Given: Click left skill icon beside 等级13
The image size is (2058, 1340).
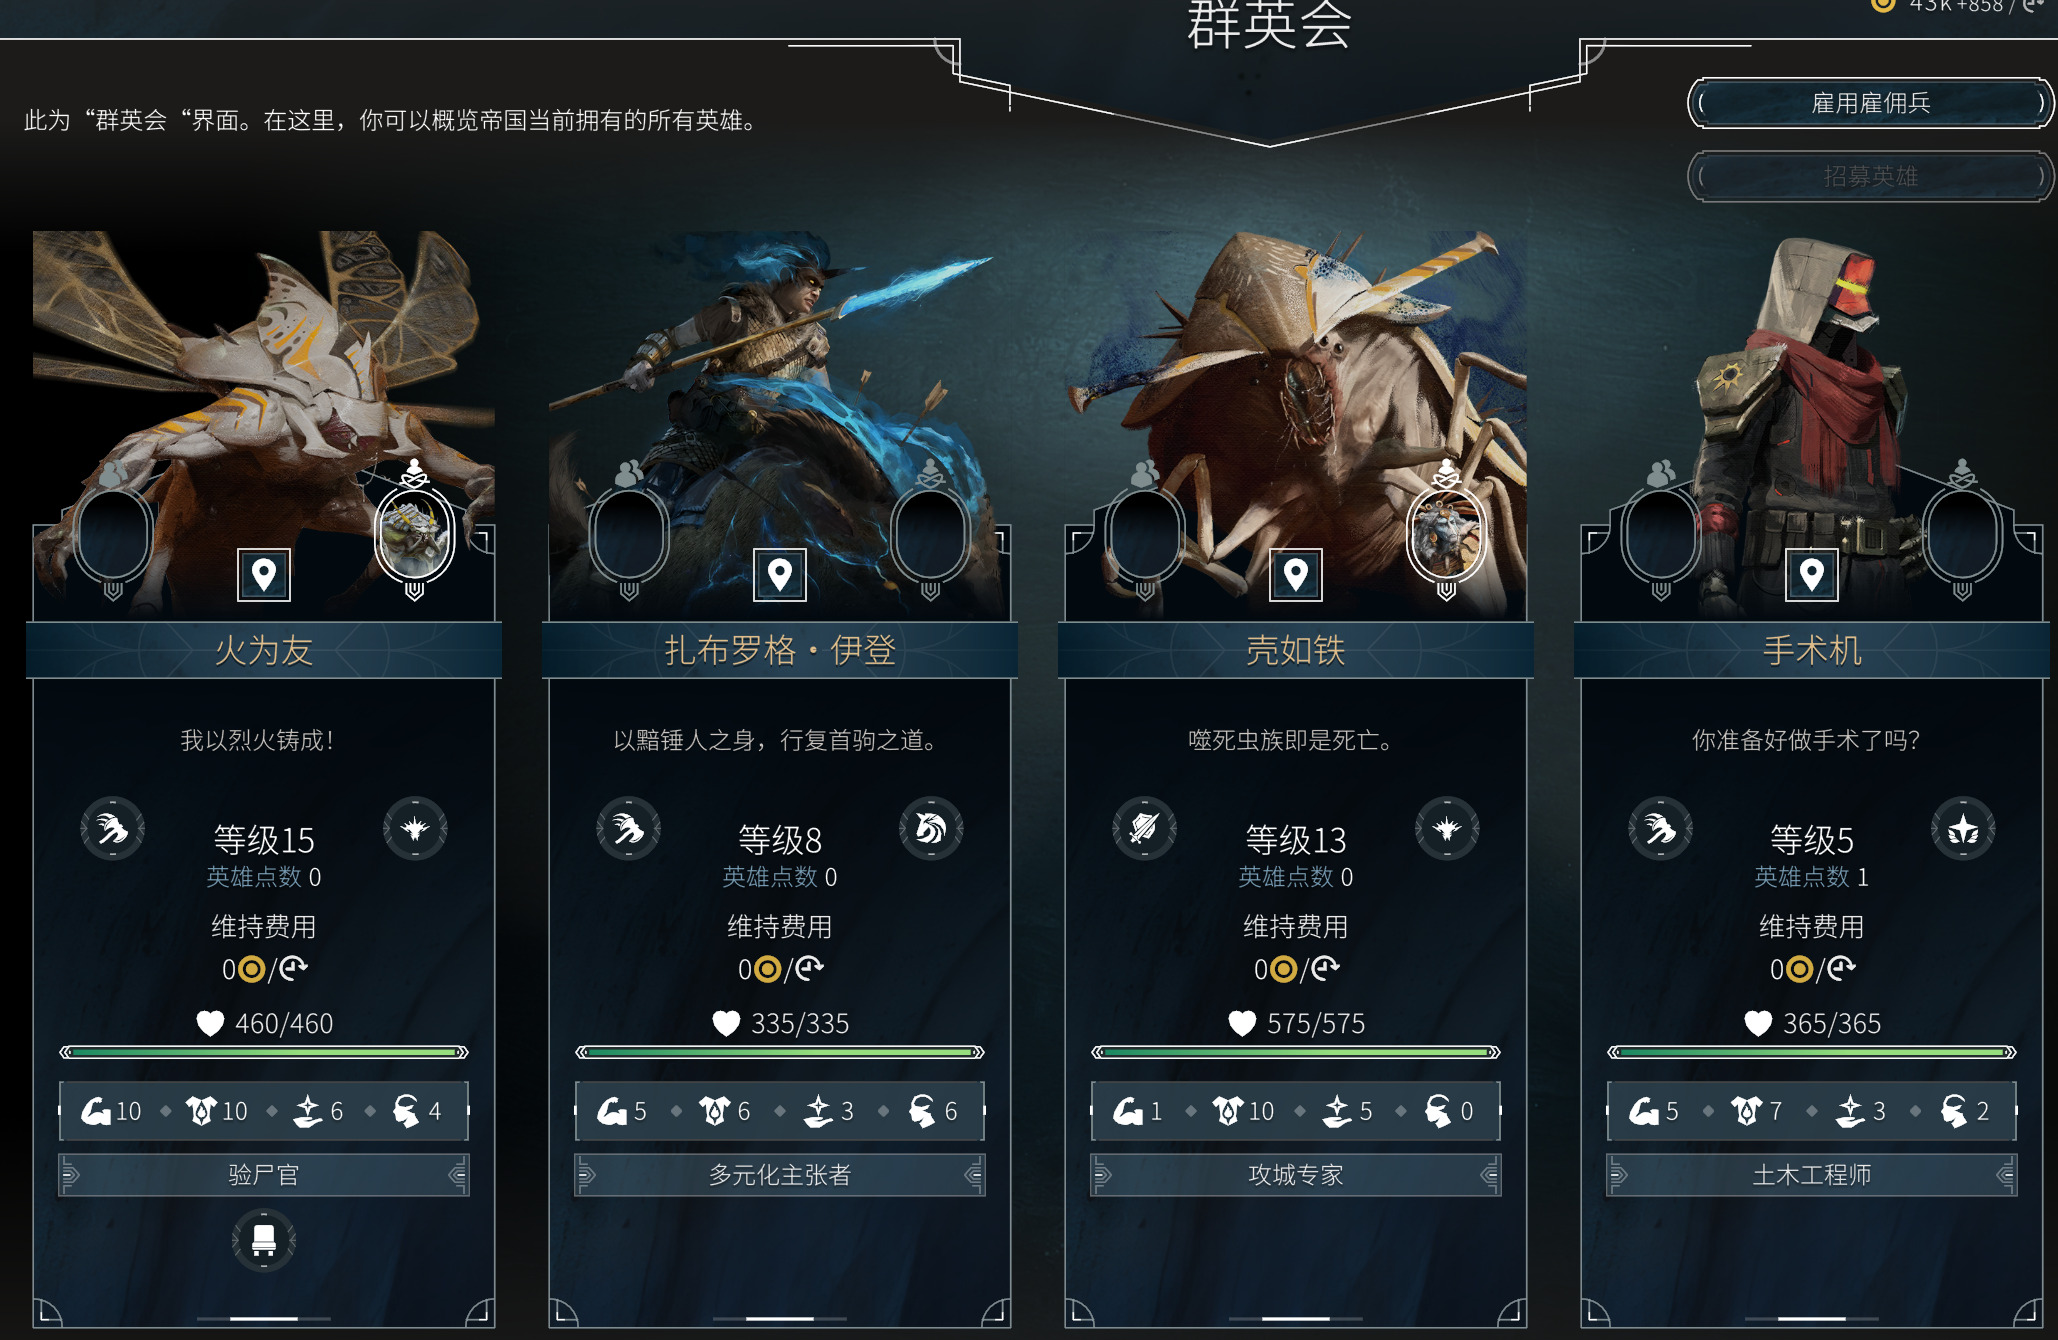Looking at the screenshot, I should tap(1145, 828).
